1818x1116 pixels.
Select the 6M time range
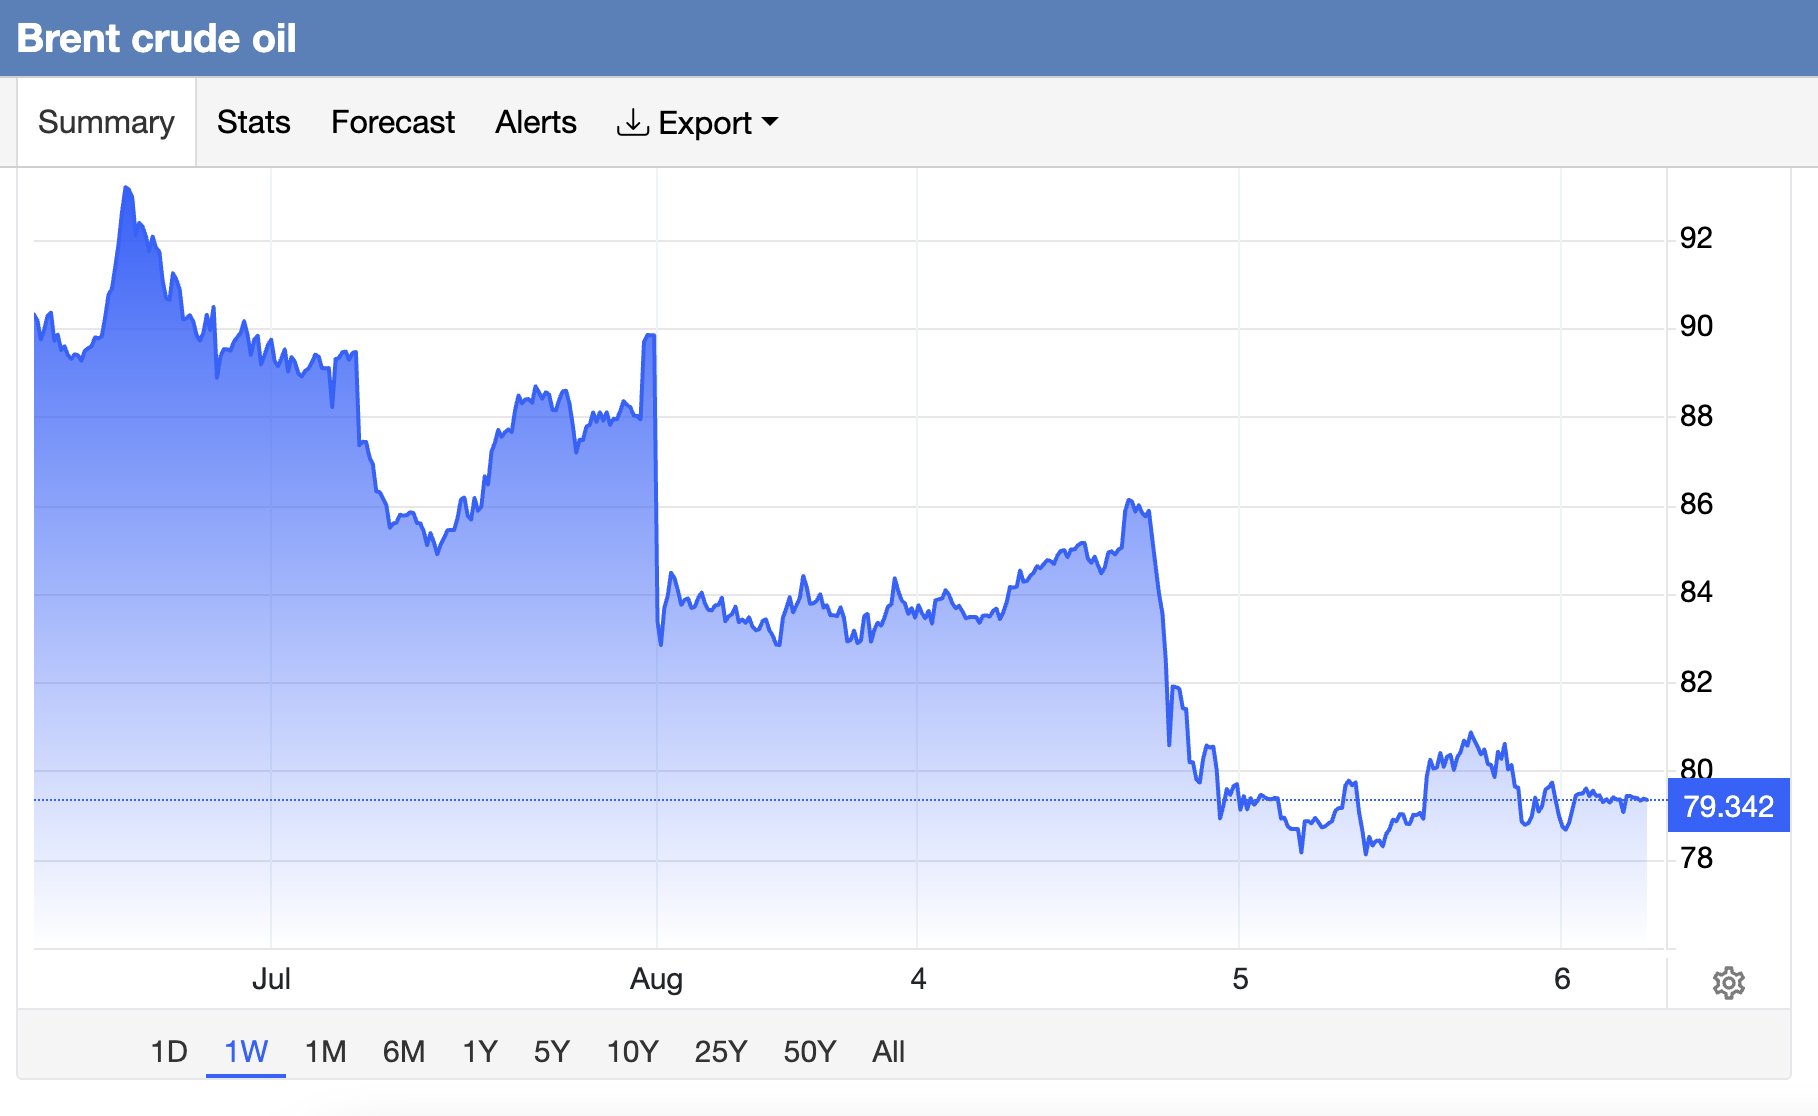pos(404,1051)
